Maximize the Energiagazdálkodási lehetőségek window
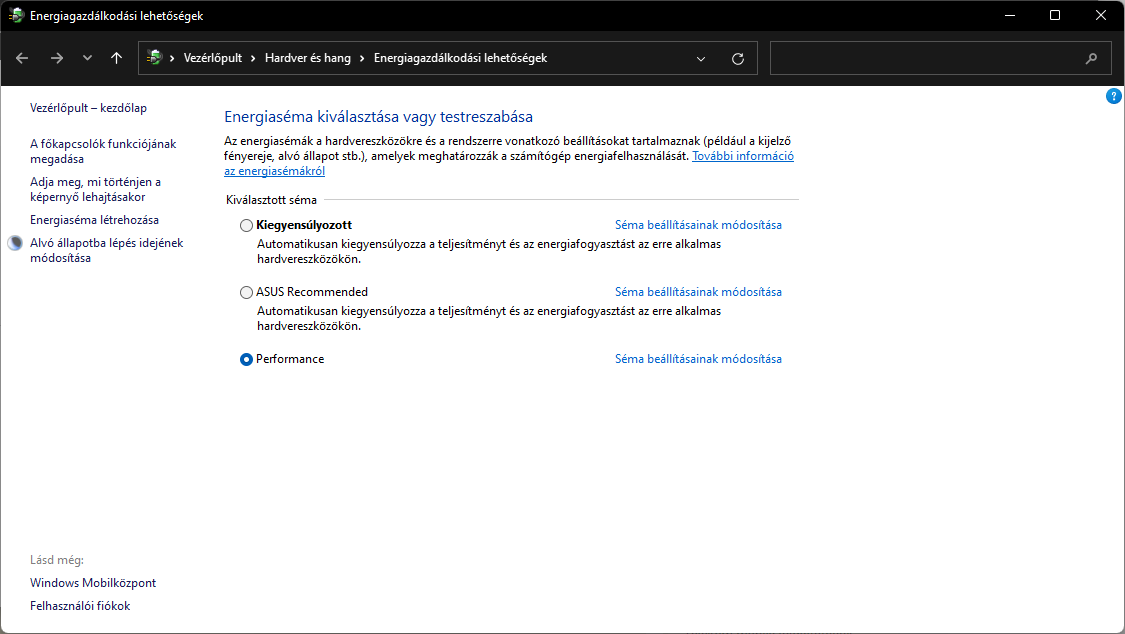The image size is (1125, 634). coord(1055,15)
